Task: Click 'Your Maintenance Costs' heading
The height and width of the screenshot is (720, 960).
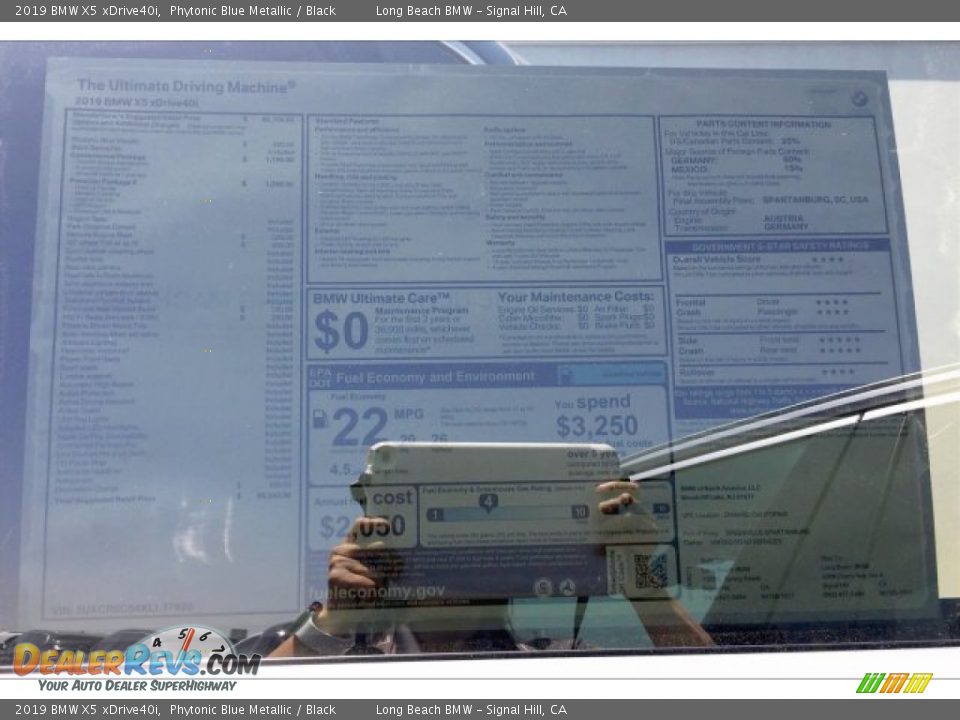Action: coord(575,297)
